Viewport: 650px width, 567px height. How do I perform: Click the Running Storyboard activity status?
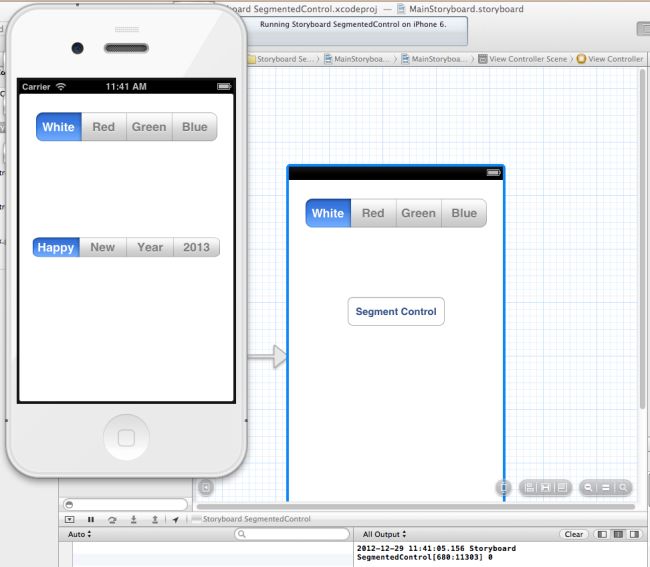click(x=353, y=24)
